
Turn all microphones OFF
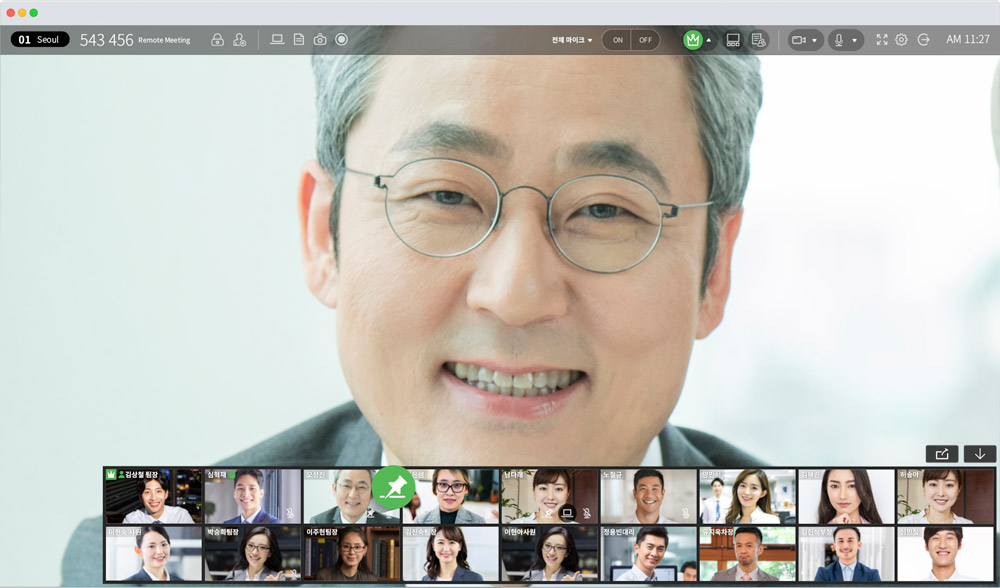645,40
